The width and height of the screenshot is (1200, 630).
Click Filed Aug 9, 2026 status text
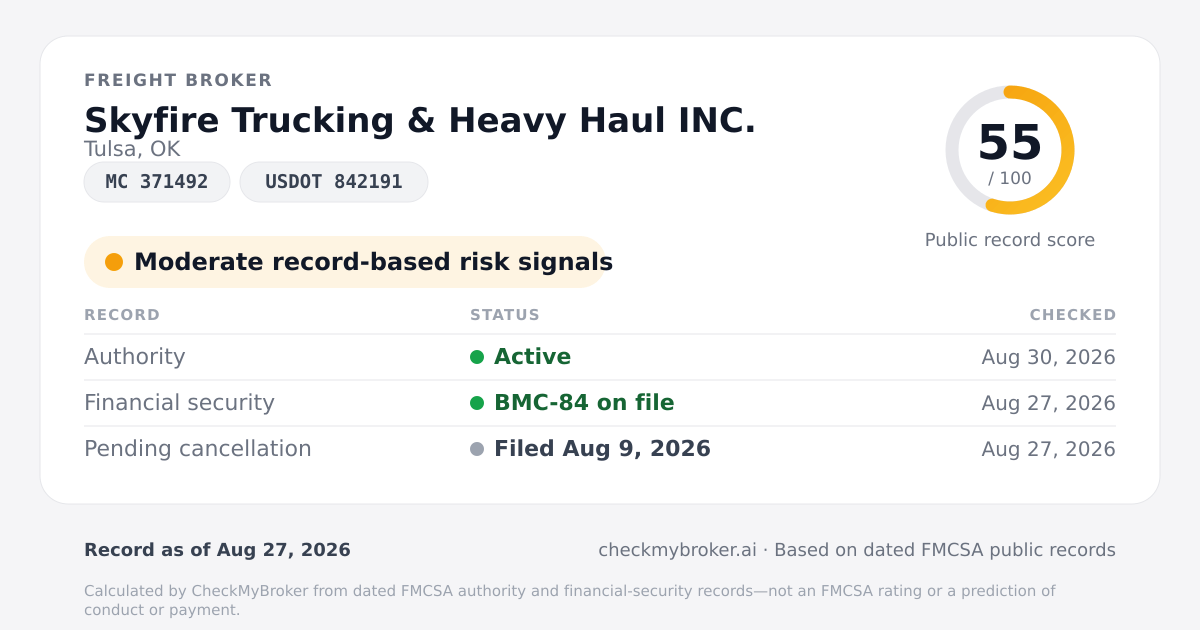(602, 449)
